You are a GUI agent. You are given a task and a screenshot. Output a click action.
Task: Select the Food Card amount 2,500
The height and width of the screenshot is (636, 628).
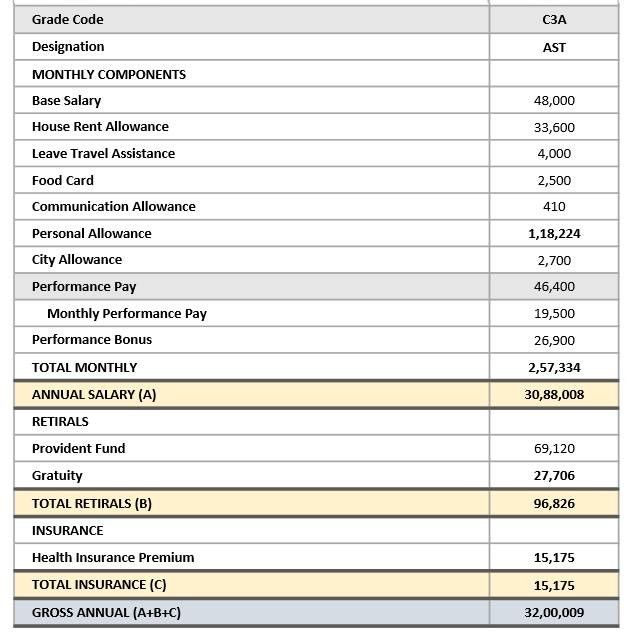click(x=554, y=180)
